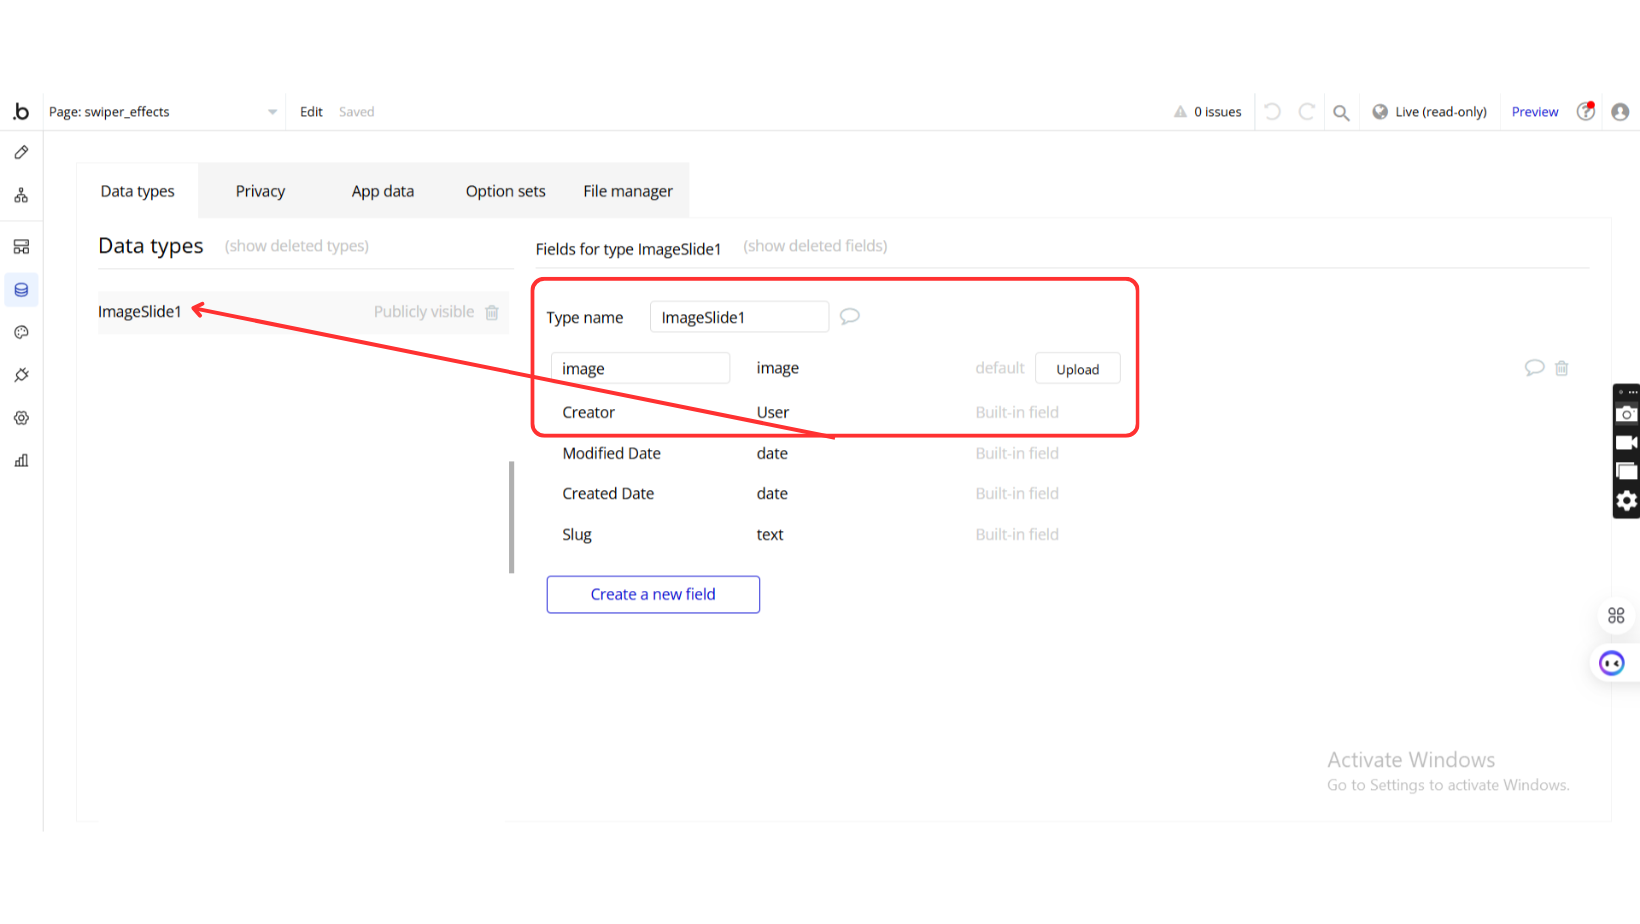Click the Type name input field
The height and width of the screenshot is (924, 1640).
738,317
